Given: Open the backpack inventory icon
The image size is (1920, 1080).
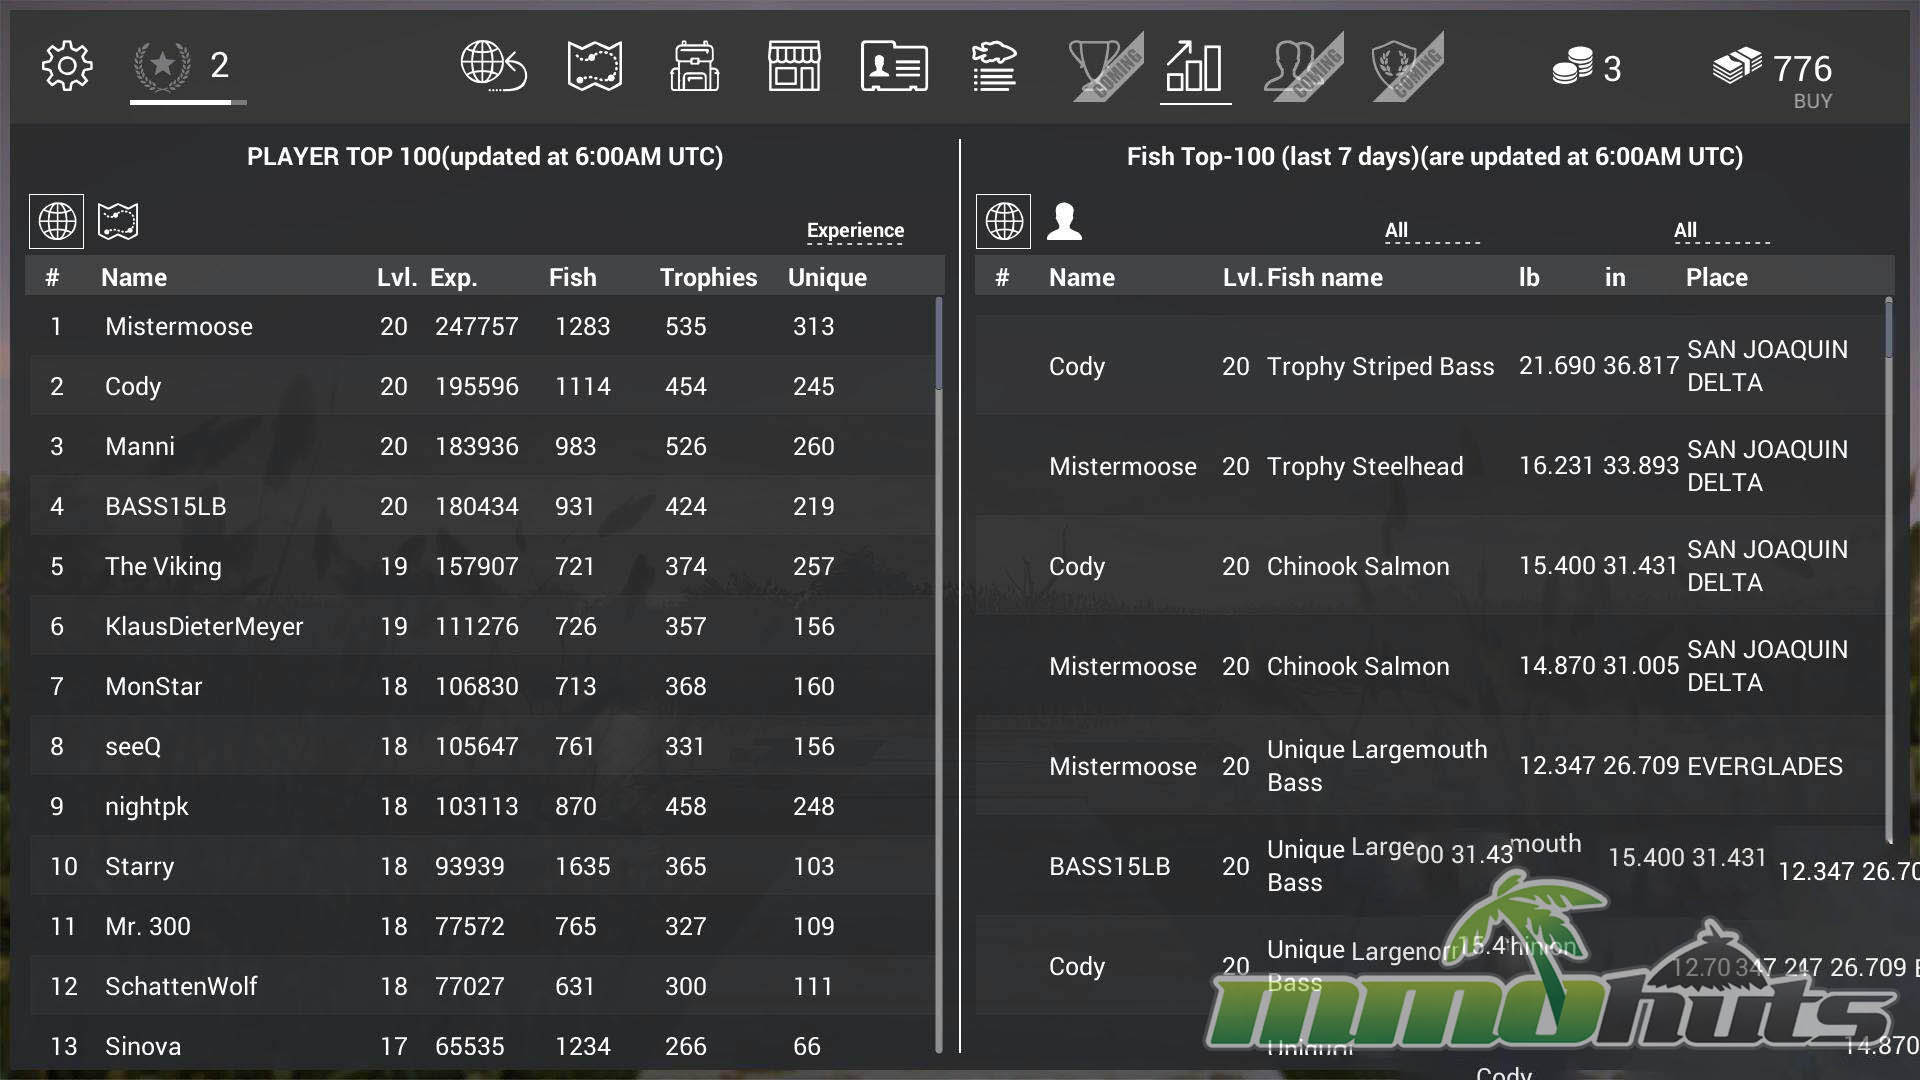Looking at the screenshot, I should click(x=694, y=67).
